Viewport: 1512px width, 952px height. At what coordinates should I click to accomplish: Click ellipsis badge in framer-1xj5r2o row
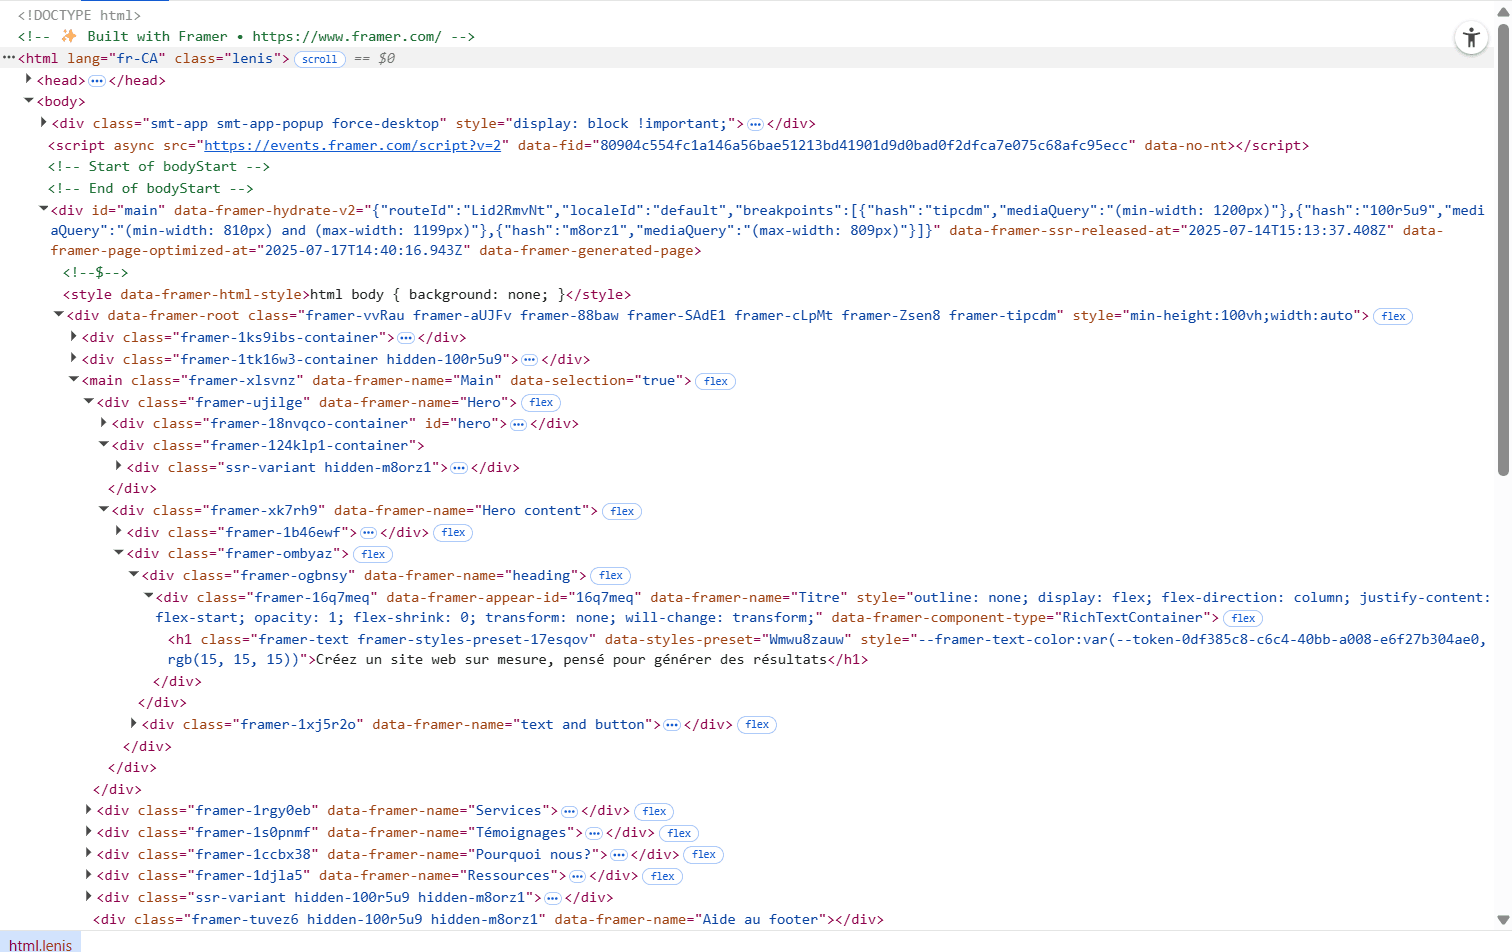(x=672, y=725)
